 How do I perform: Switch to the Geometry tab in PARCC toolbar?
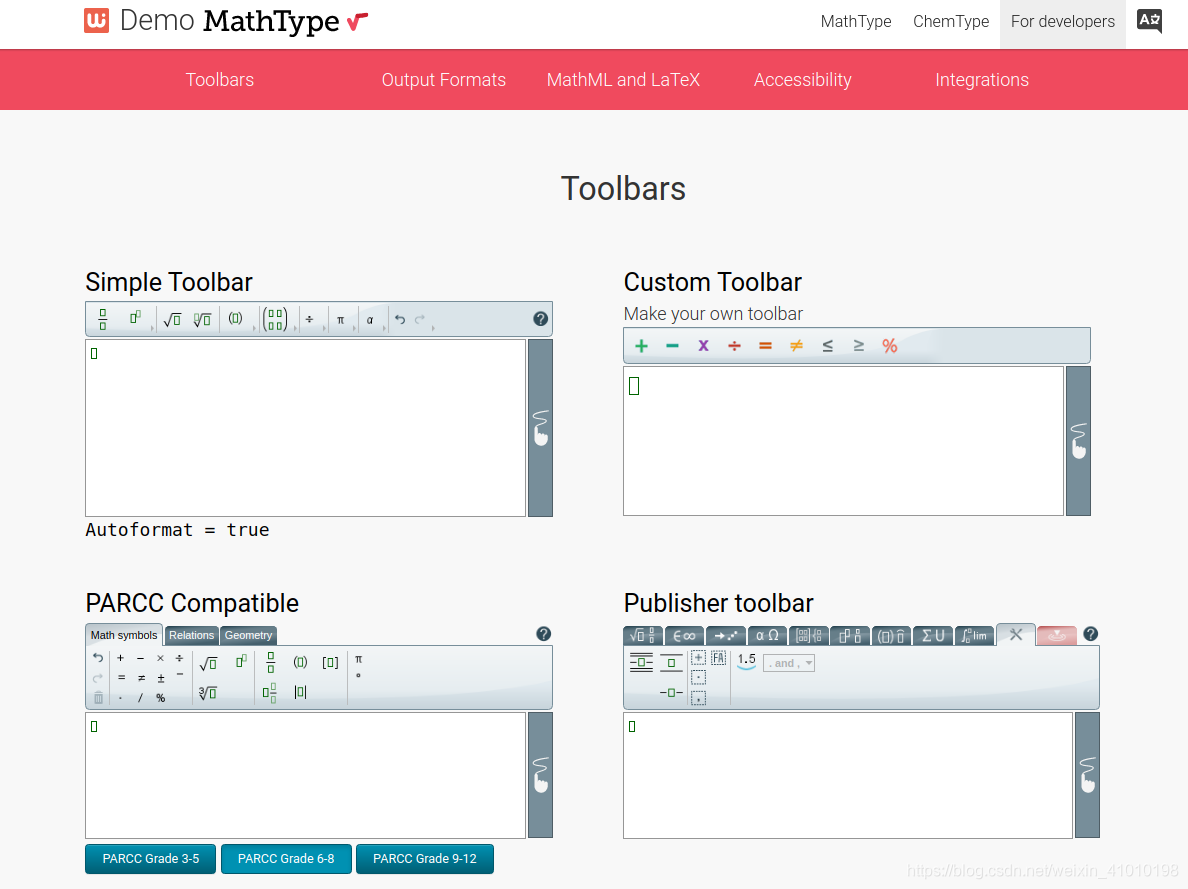248,635
